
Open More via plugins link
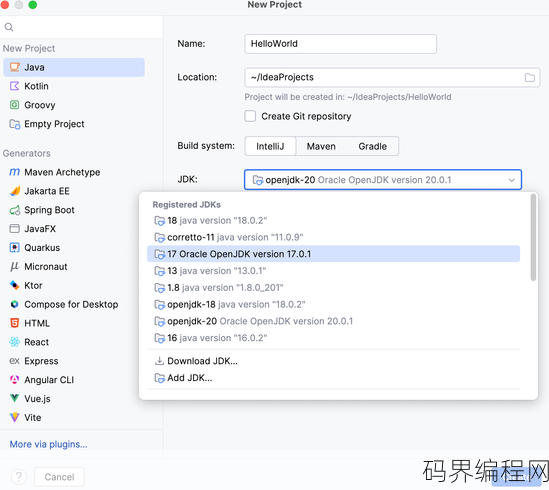pyautogui.click(x=48, y=444)
